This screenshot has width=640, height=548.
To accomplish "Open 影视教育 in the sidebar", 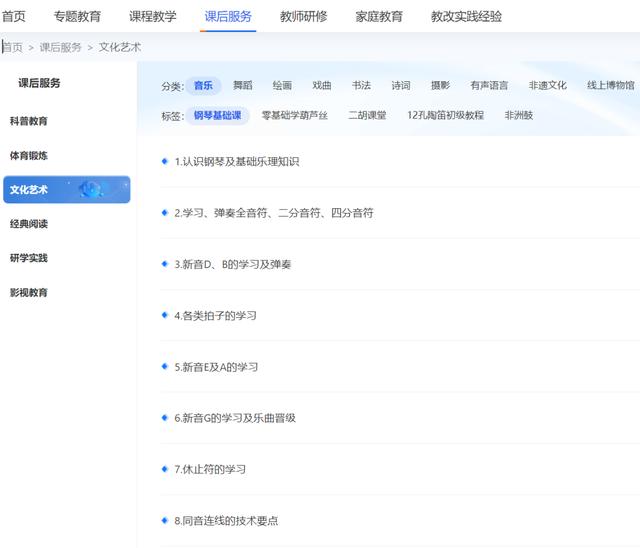I will pos(29,293).
